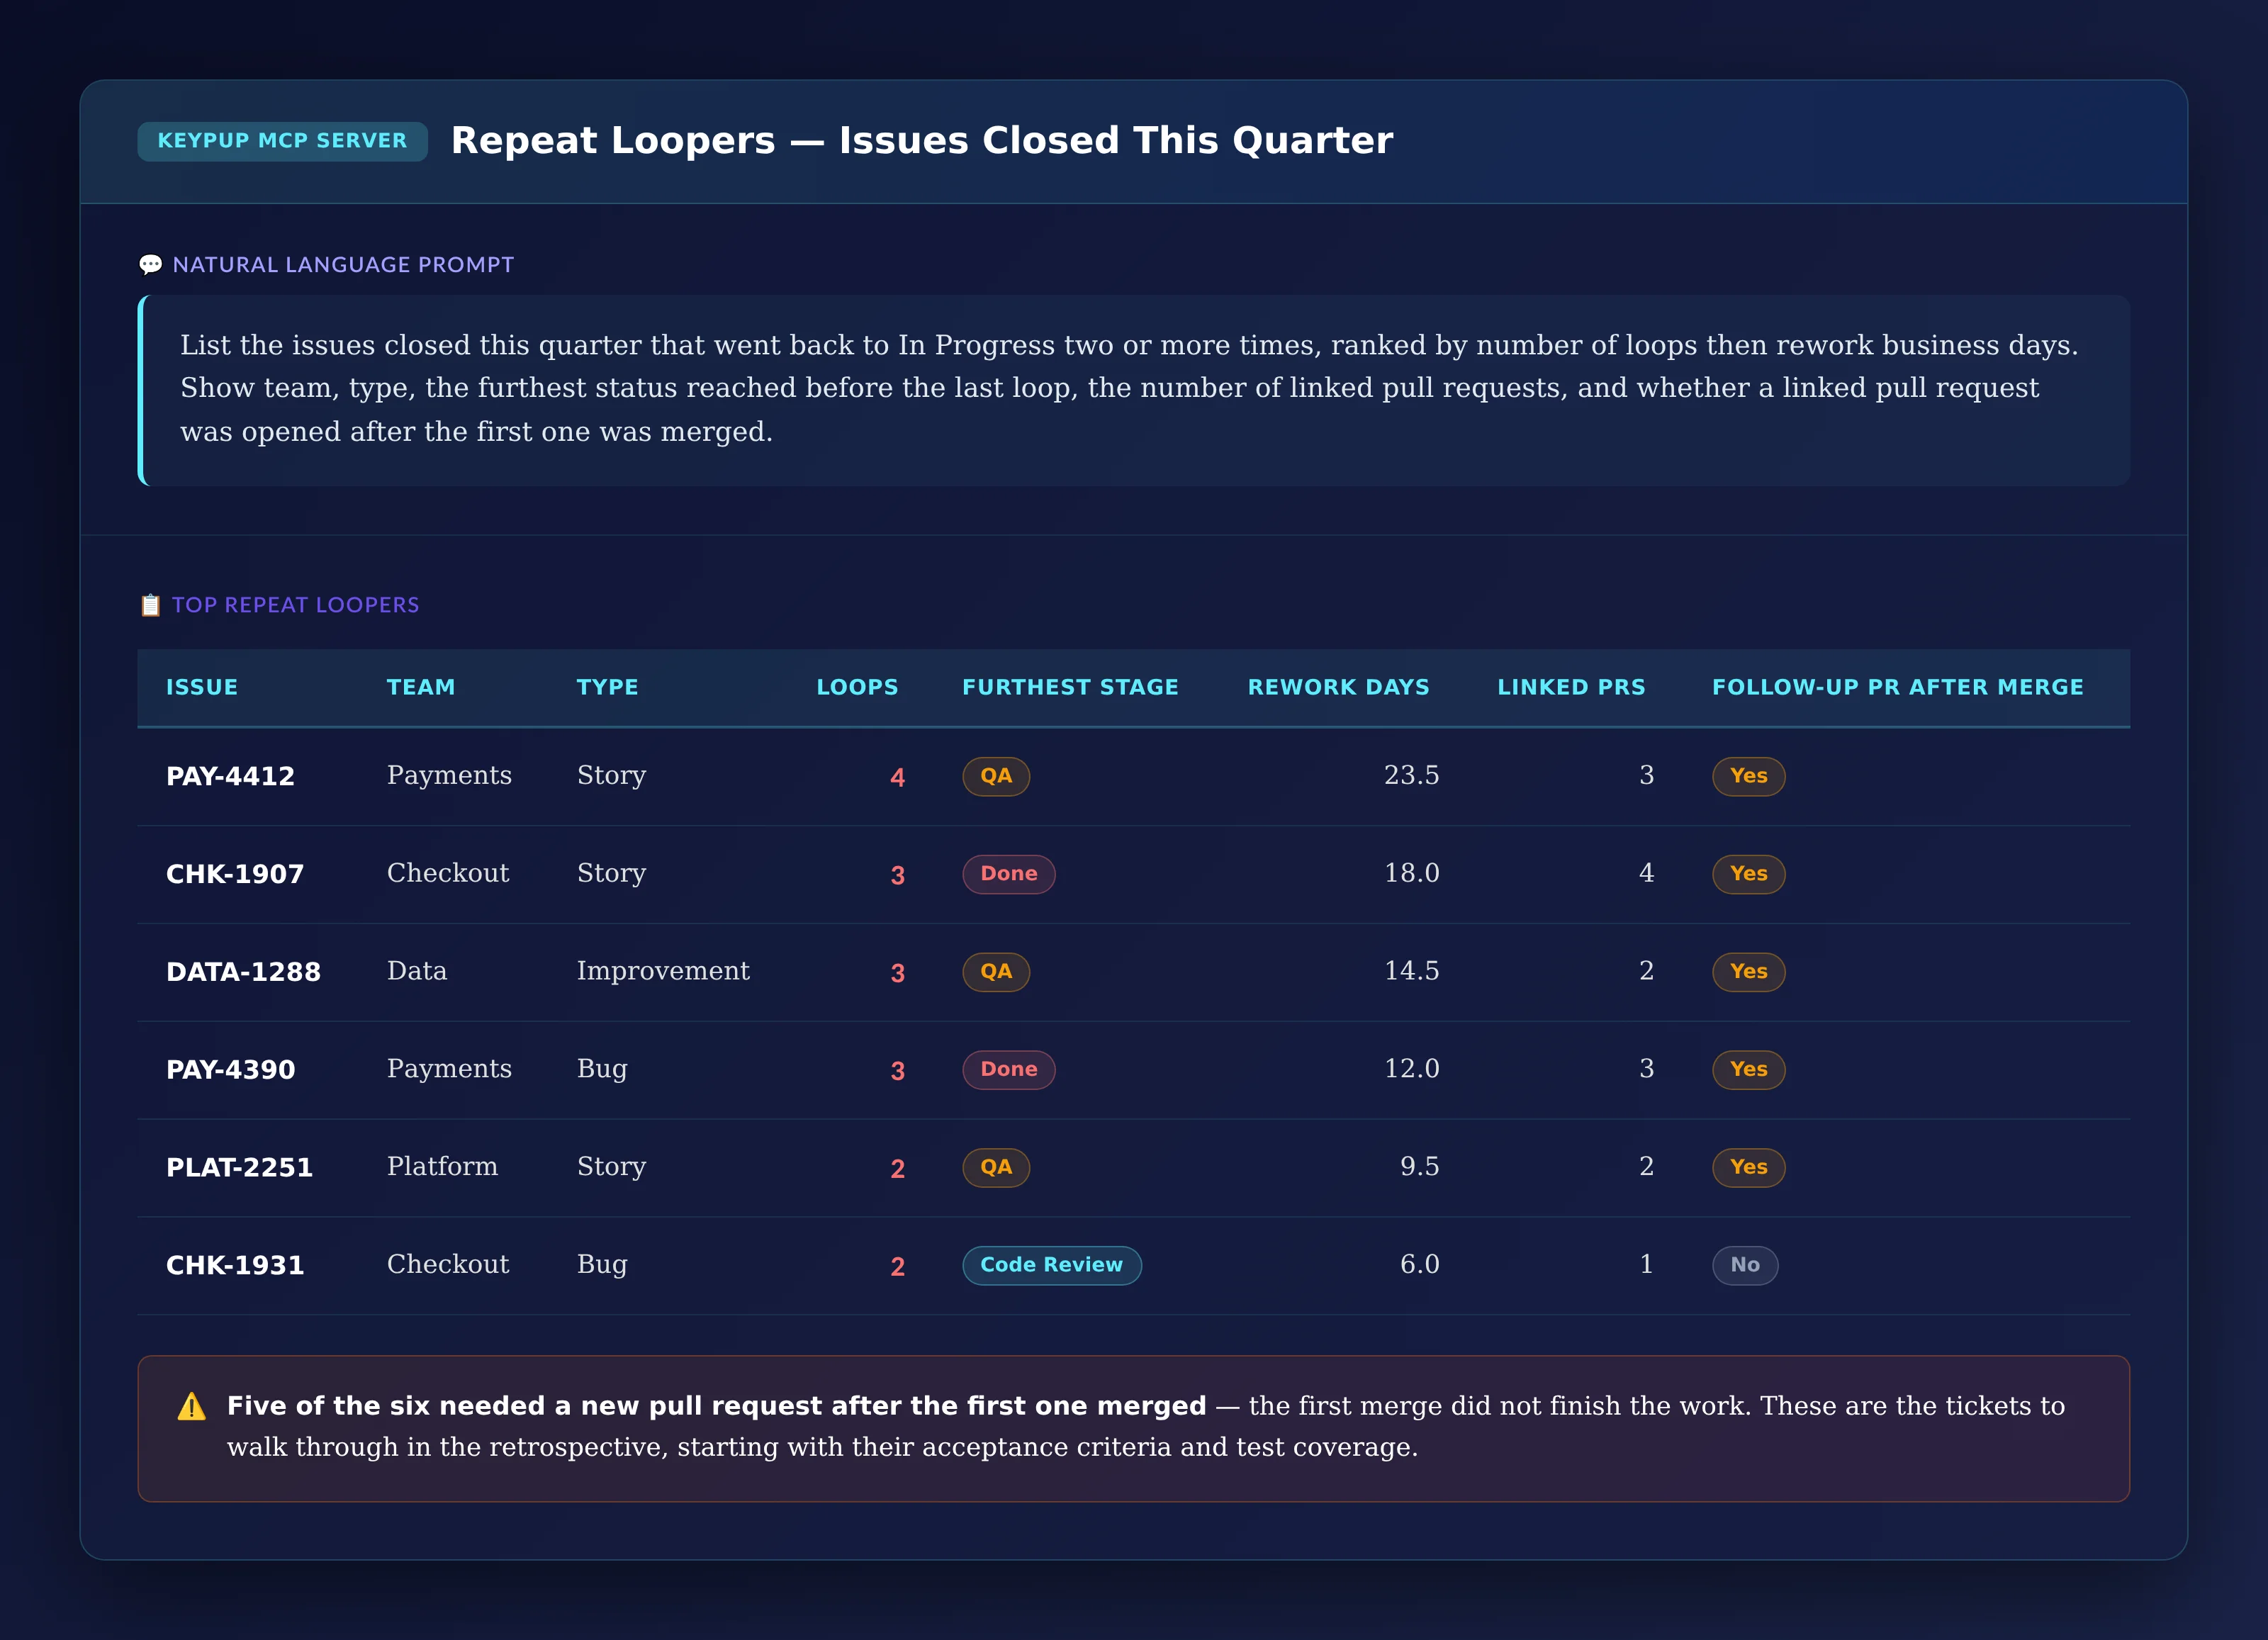Click the rework days value 18.0
2268x1640 pixels.
1411,874
